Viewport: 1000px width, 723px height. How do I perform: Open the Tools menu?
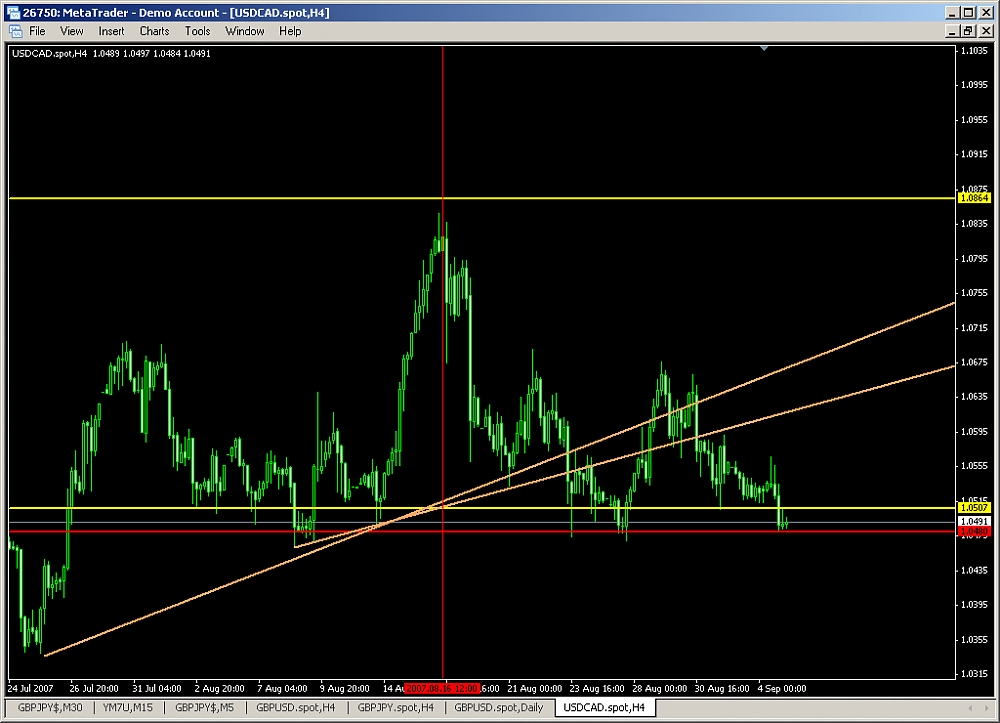(197, 31)
